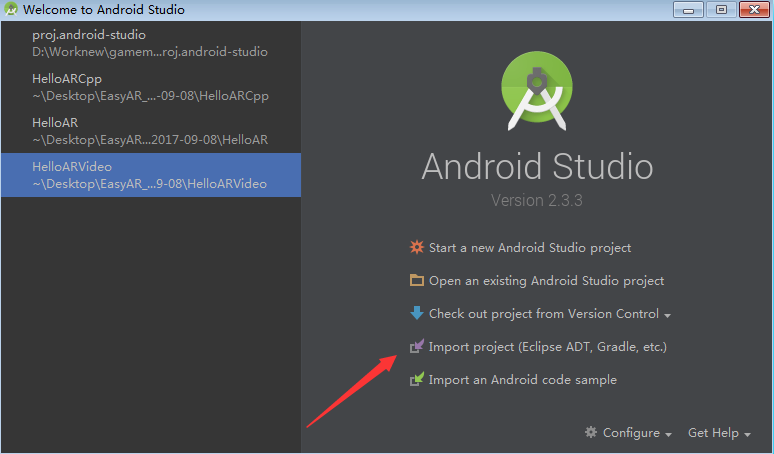Expand the Version Control dropdown arrow
Viewport: 774px width, 454px height.
667,315
